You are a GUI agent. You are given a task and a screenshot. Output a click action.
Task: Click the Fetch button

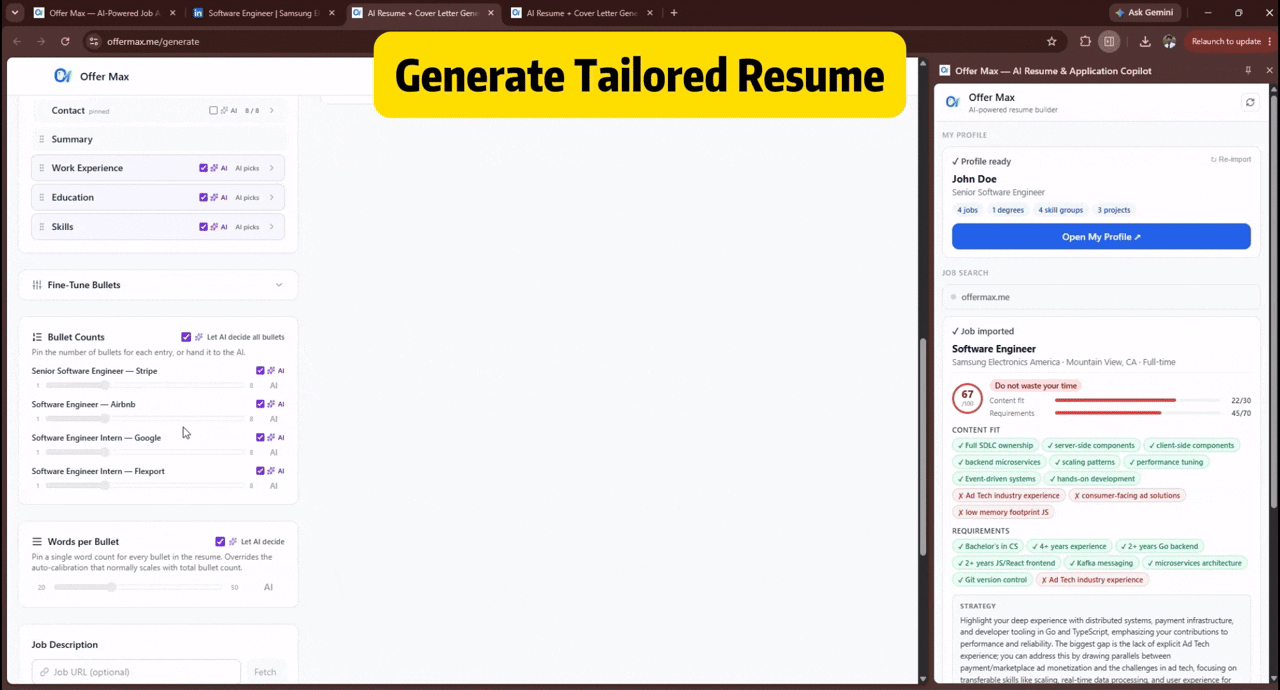point(265,672)
